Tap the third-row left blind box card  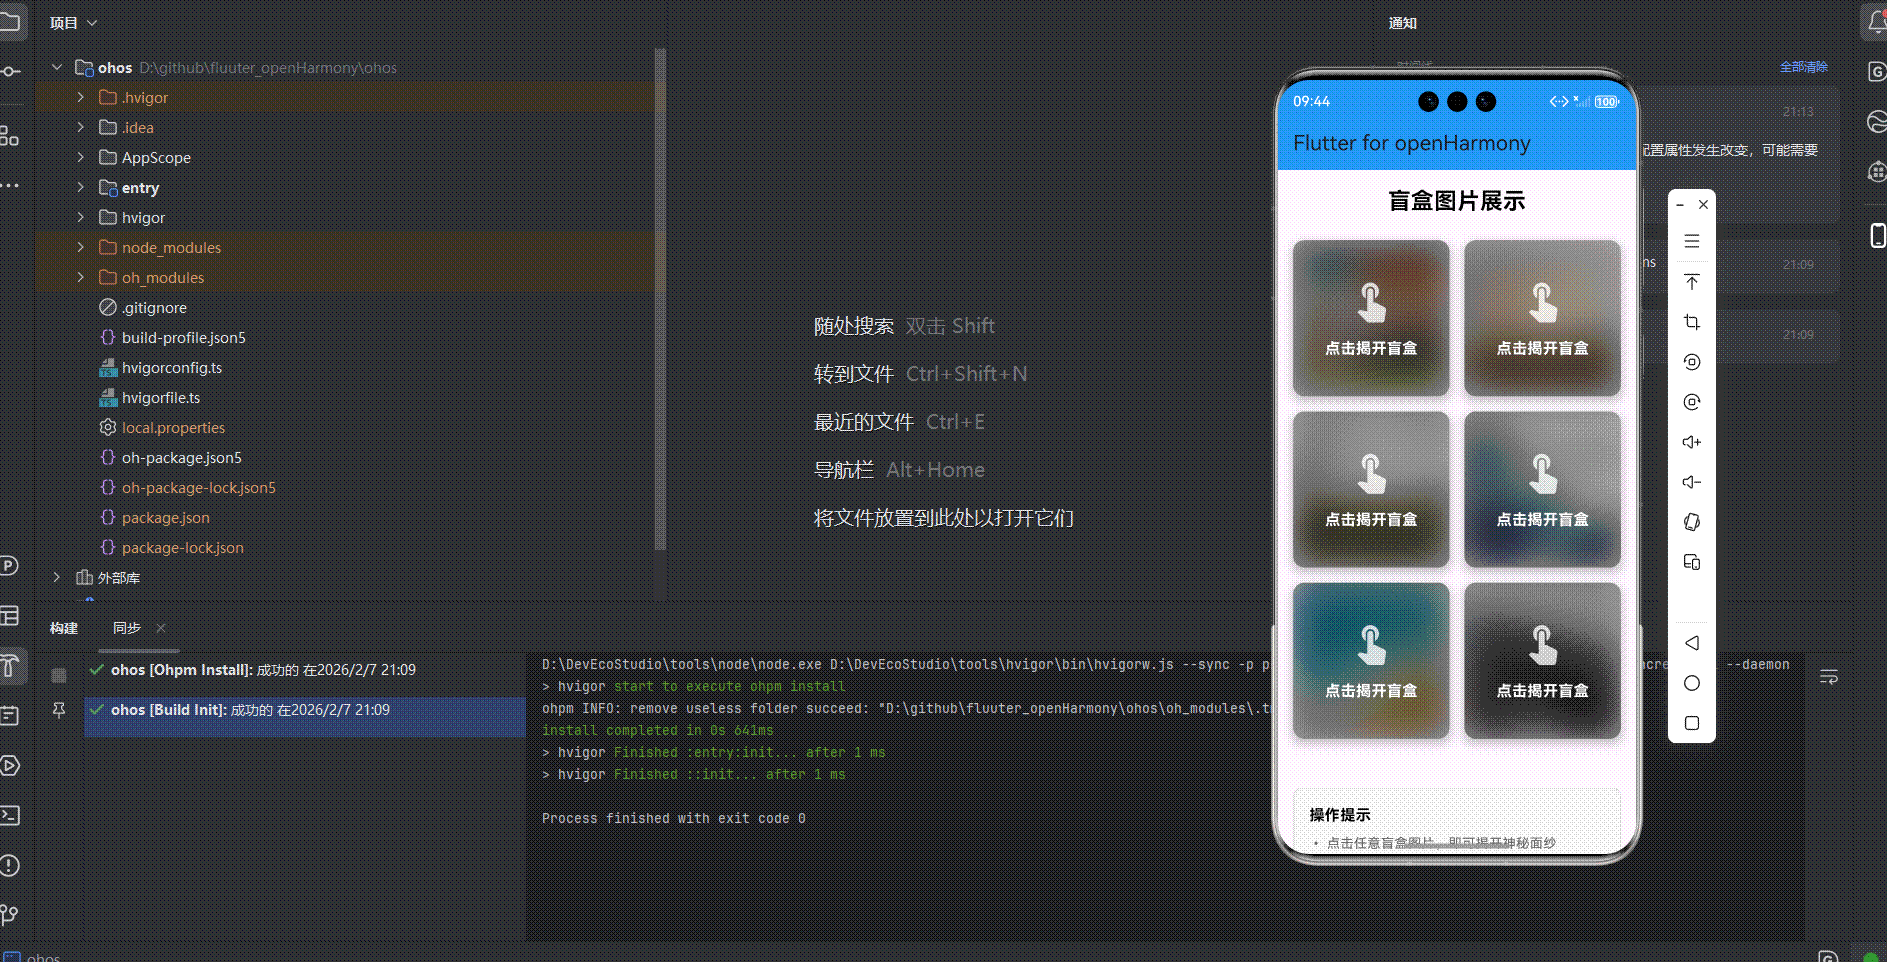(1371, 661)
